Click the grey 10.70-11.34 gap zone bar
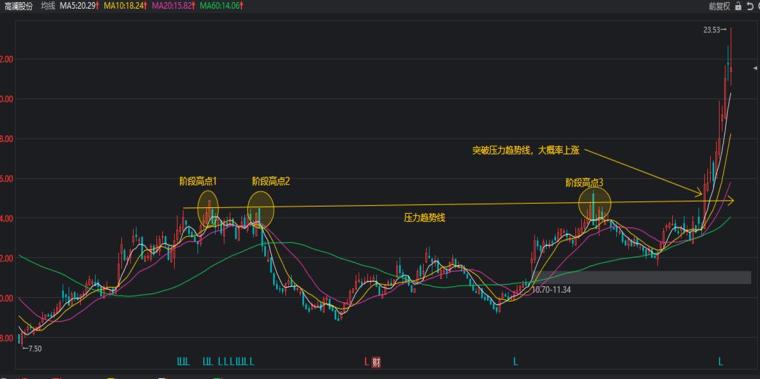760x379 pixels. (x=642, y=277)
